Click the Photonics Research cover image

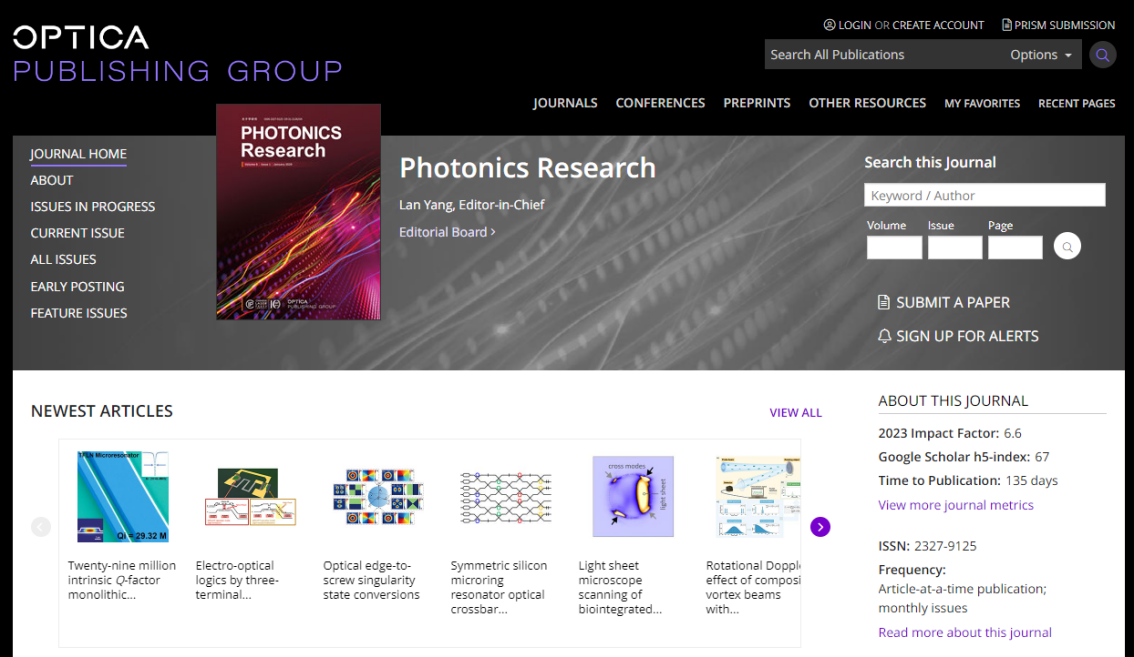[298, 212]
